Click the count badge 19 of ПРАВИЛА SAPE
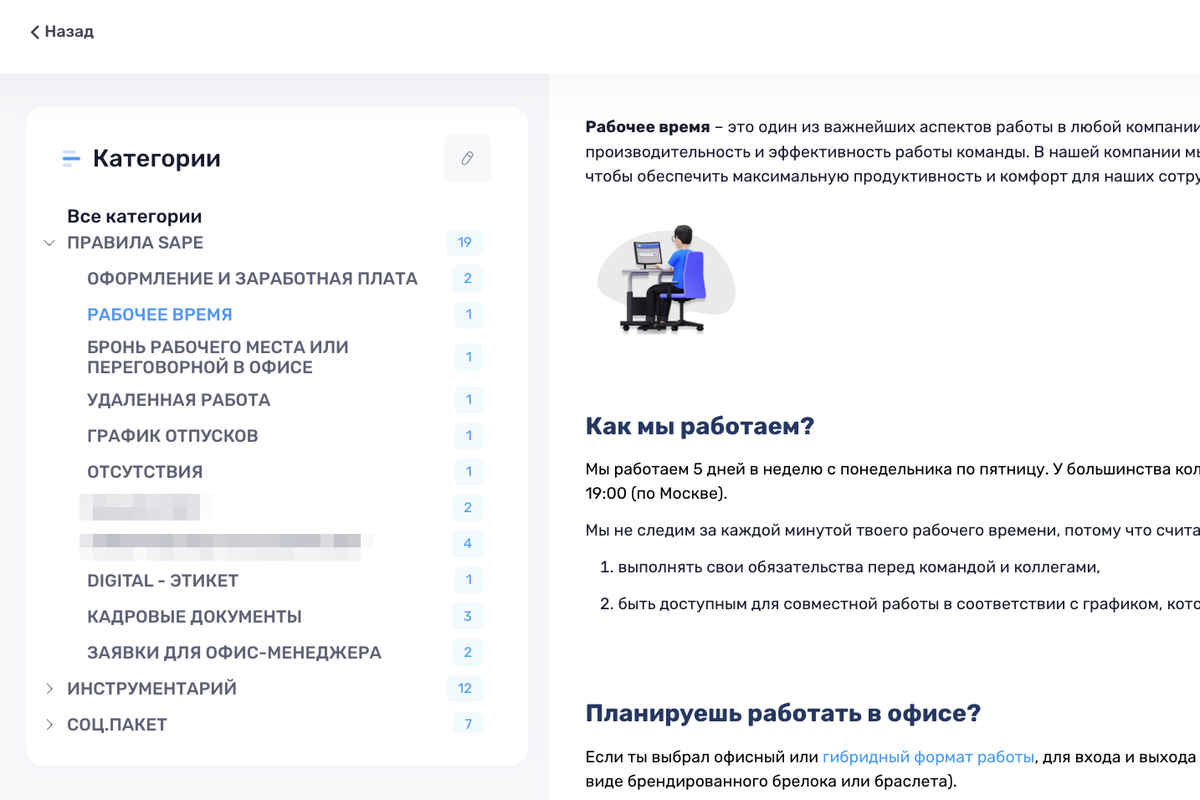The image size is (1200, 800). (464, 243)
